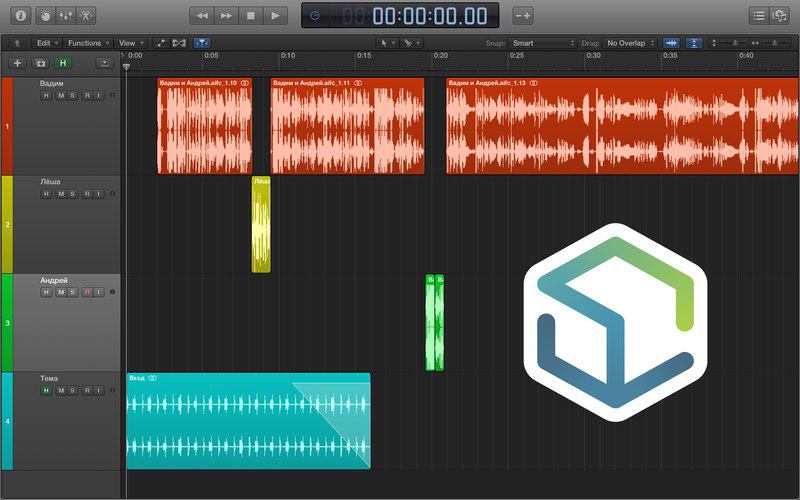Click the Fast Forward transport button
800x500 pixels.
pos(226,16)
